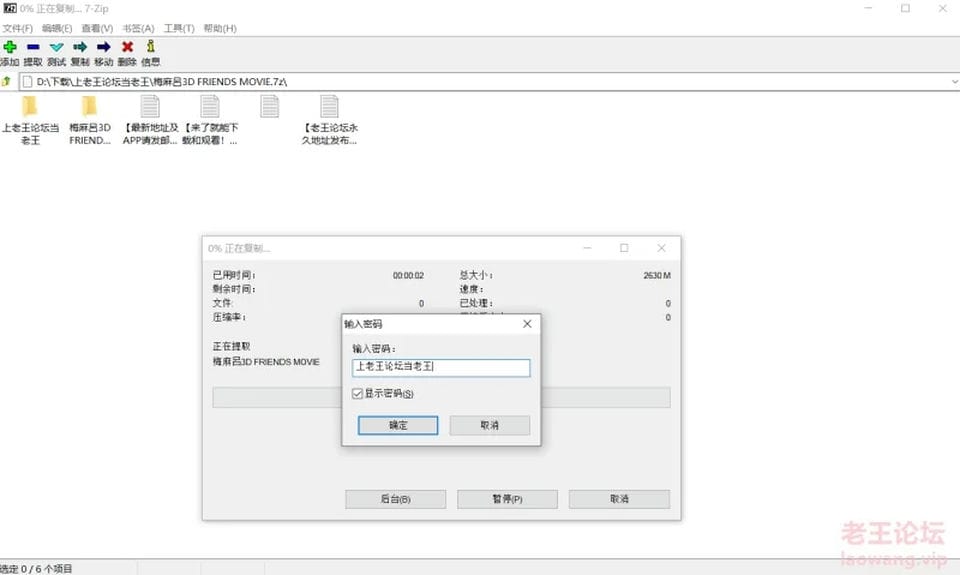The width and height of the screenshot is (960, 575).
Task: Click the 暂停(P) pause button
Action: [x=508, y=499]
